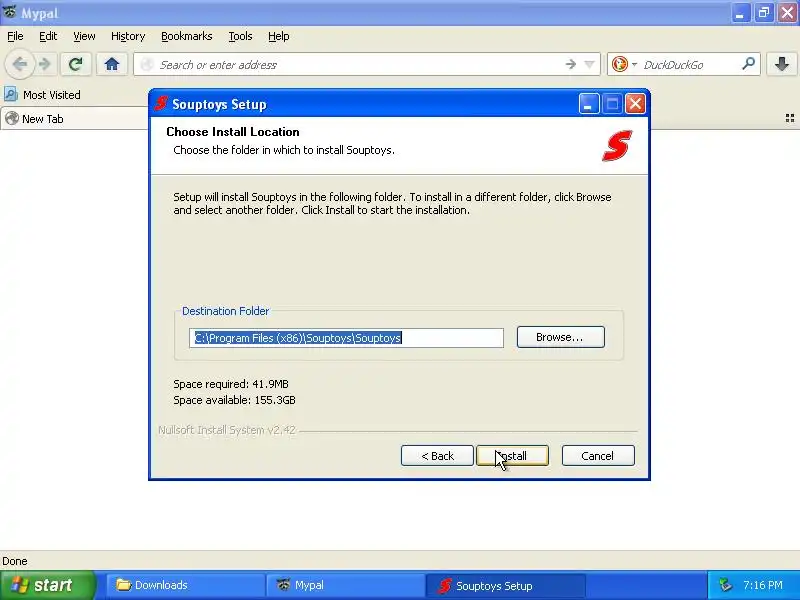Open the History menu in Mypal
Viewport: 800px width, 600px height.
(128, 36)
